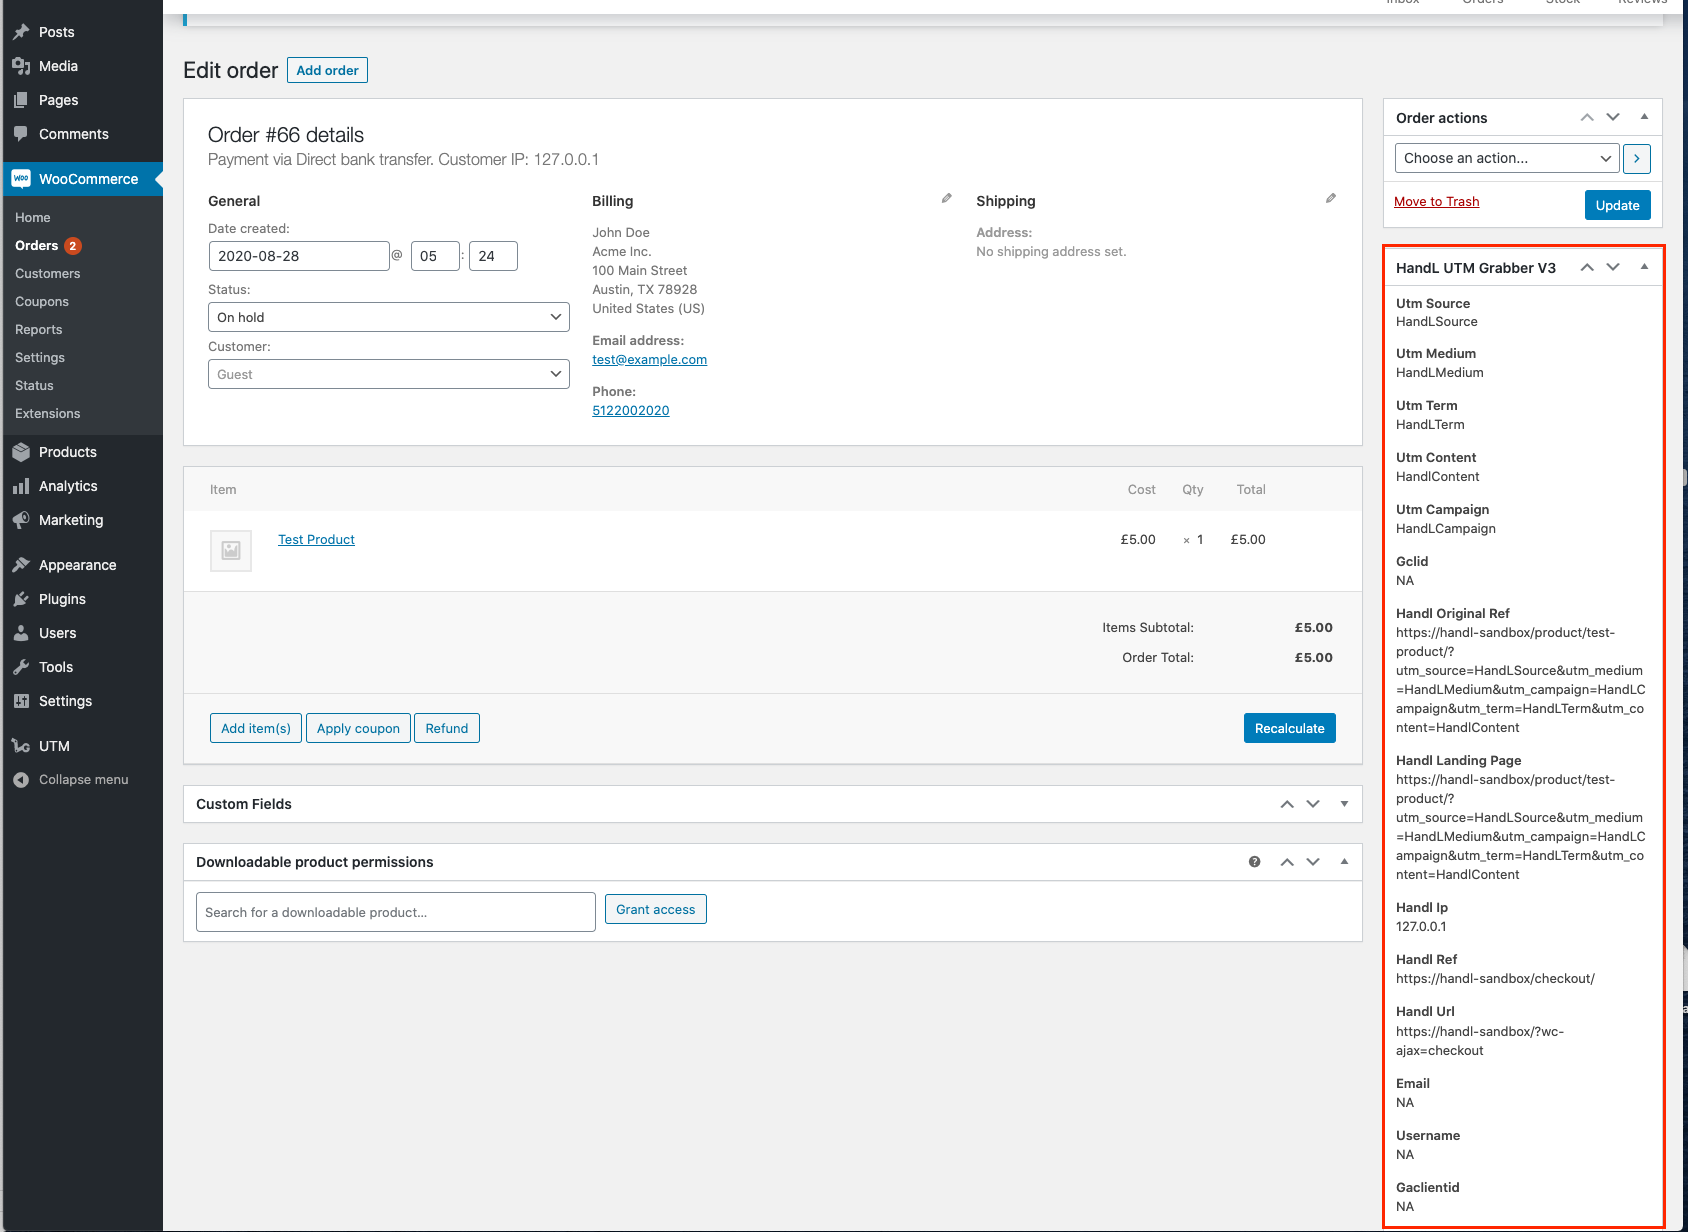This screenshot has height=1232, width=1688.
Task: Click the Marketing megaphone icon
Action: [22, 519]
